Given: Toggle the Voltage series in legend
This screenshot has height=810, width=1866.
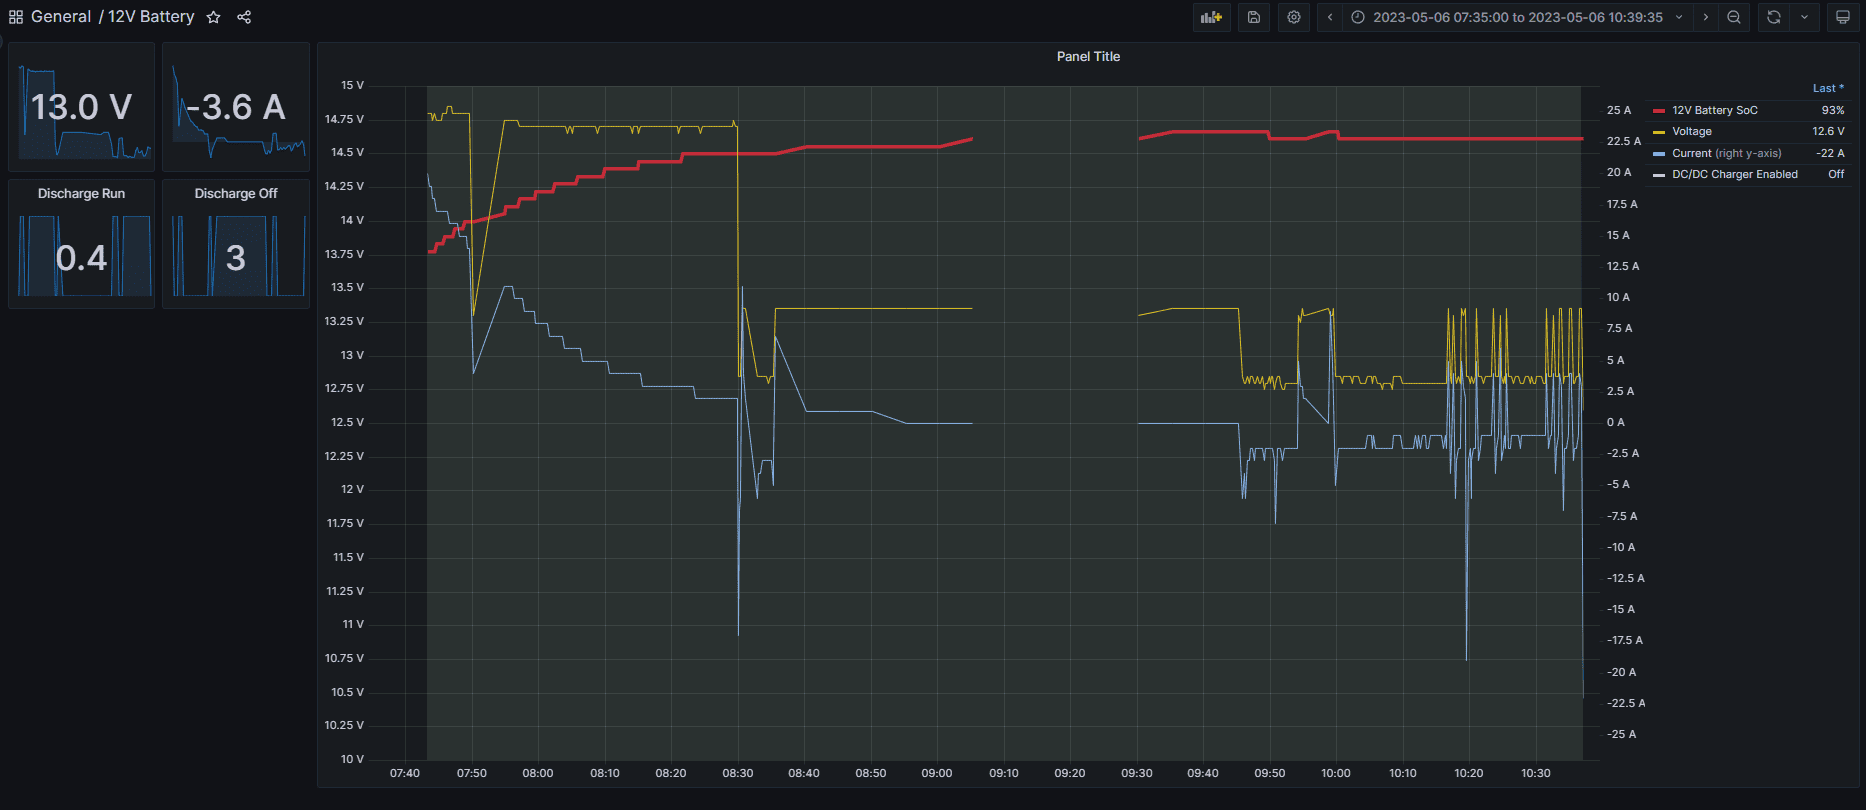Looking at the screenshot, I should 1692,132.
